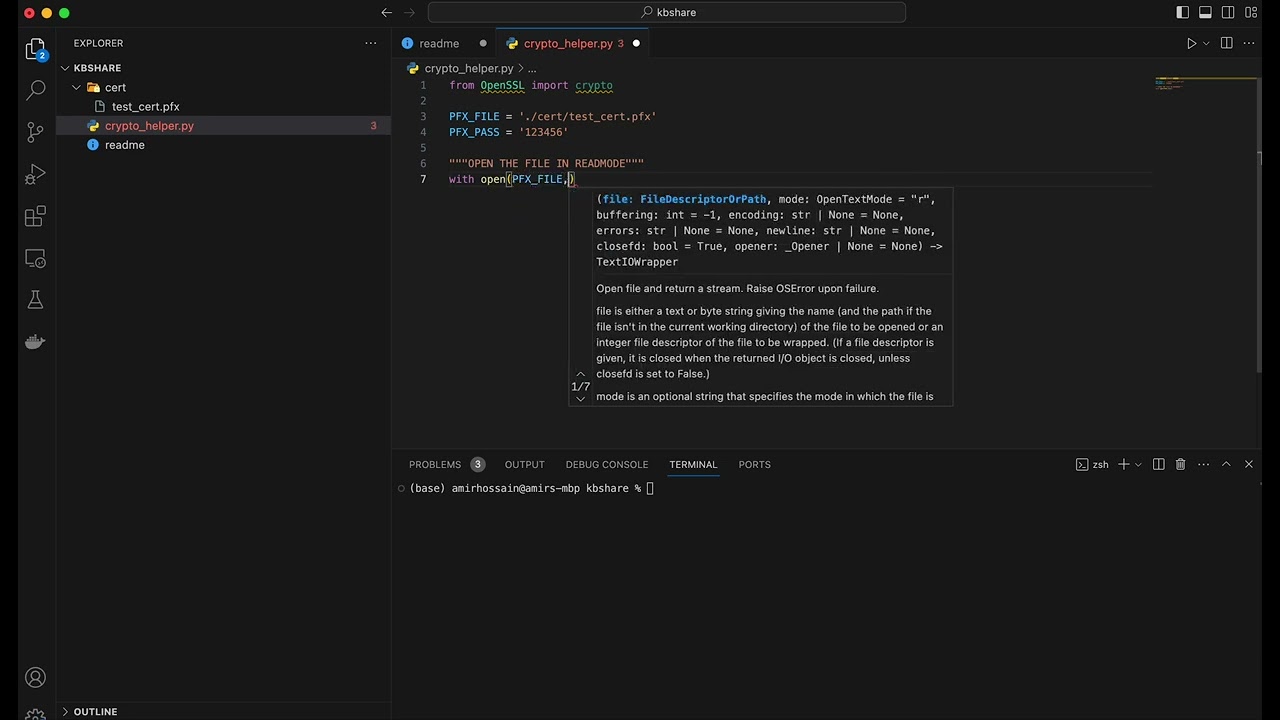
Task: Open the Explorer view in activity bar
Action: point(35,48)
